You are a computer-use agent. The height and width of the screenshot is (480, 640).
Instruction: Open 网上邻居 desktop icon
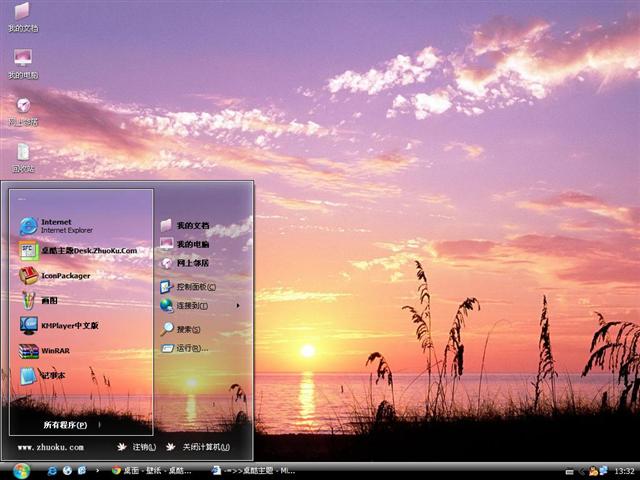pyautogui.click(x=22, y=108)
